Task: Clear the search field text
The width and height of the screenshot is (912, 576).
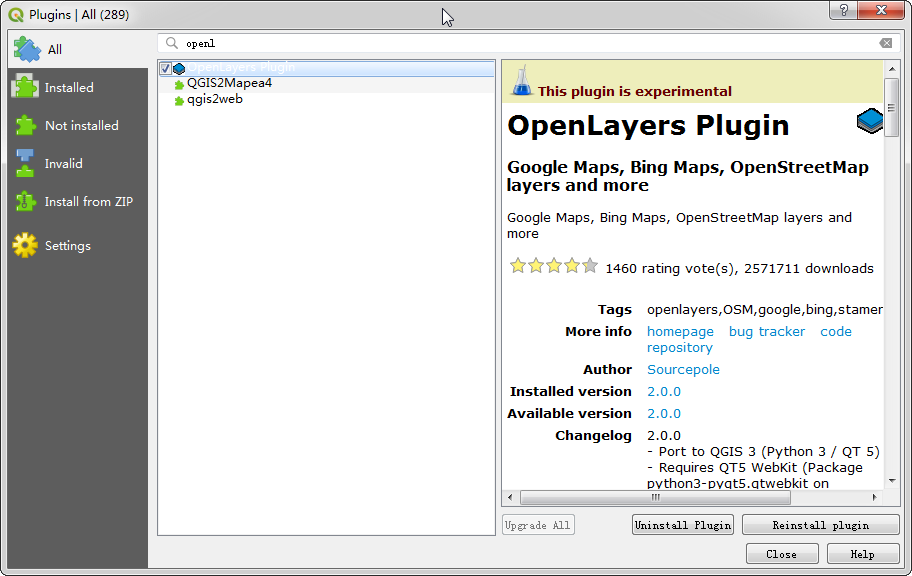Action: pos(886,43)
